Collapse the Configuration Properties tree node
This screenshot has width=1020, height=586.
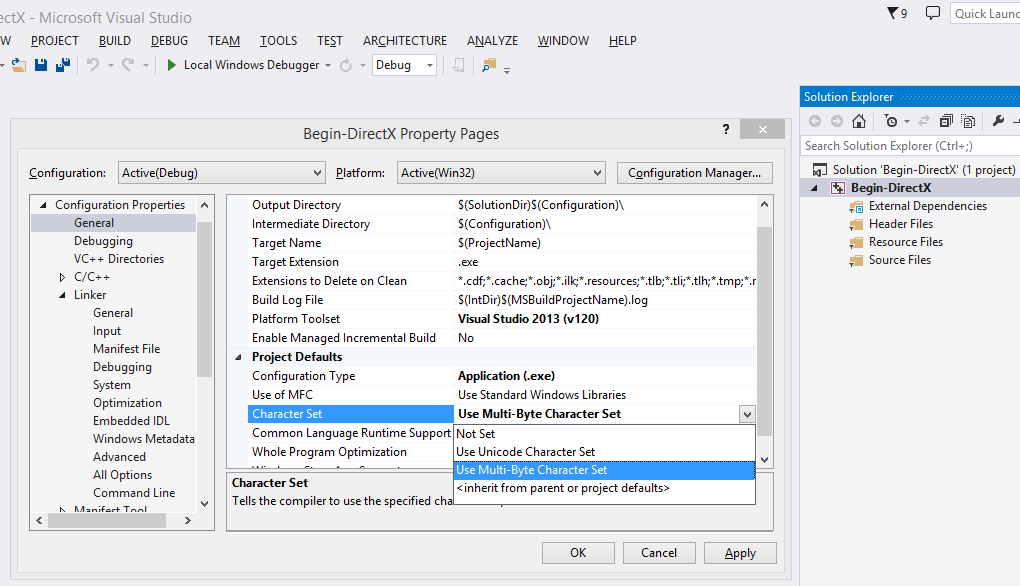tap(44, 205)
